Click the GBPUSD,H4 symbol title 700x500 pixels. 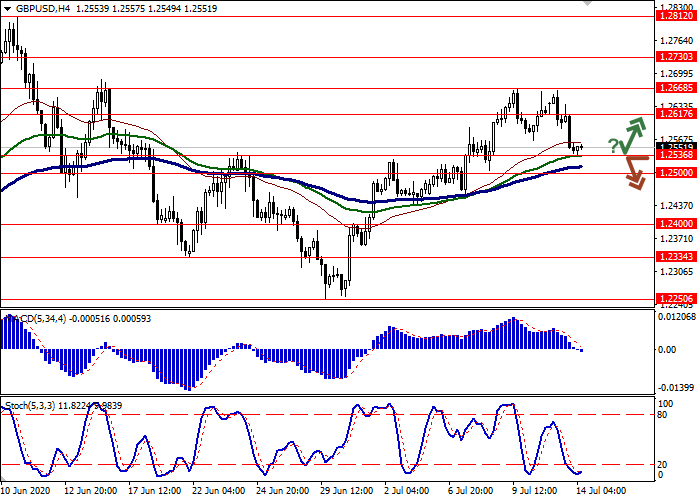coord(43,9)
